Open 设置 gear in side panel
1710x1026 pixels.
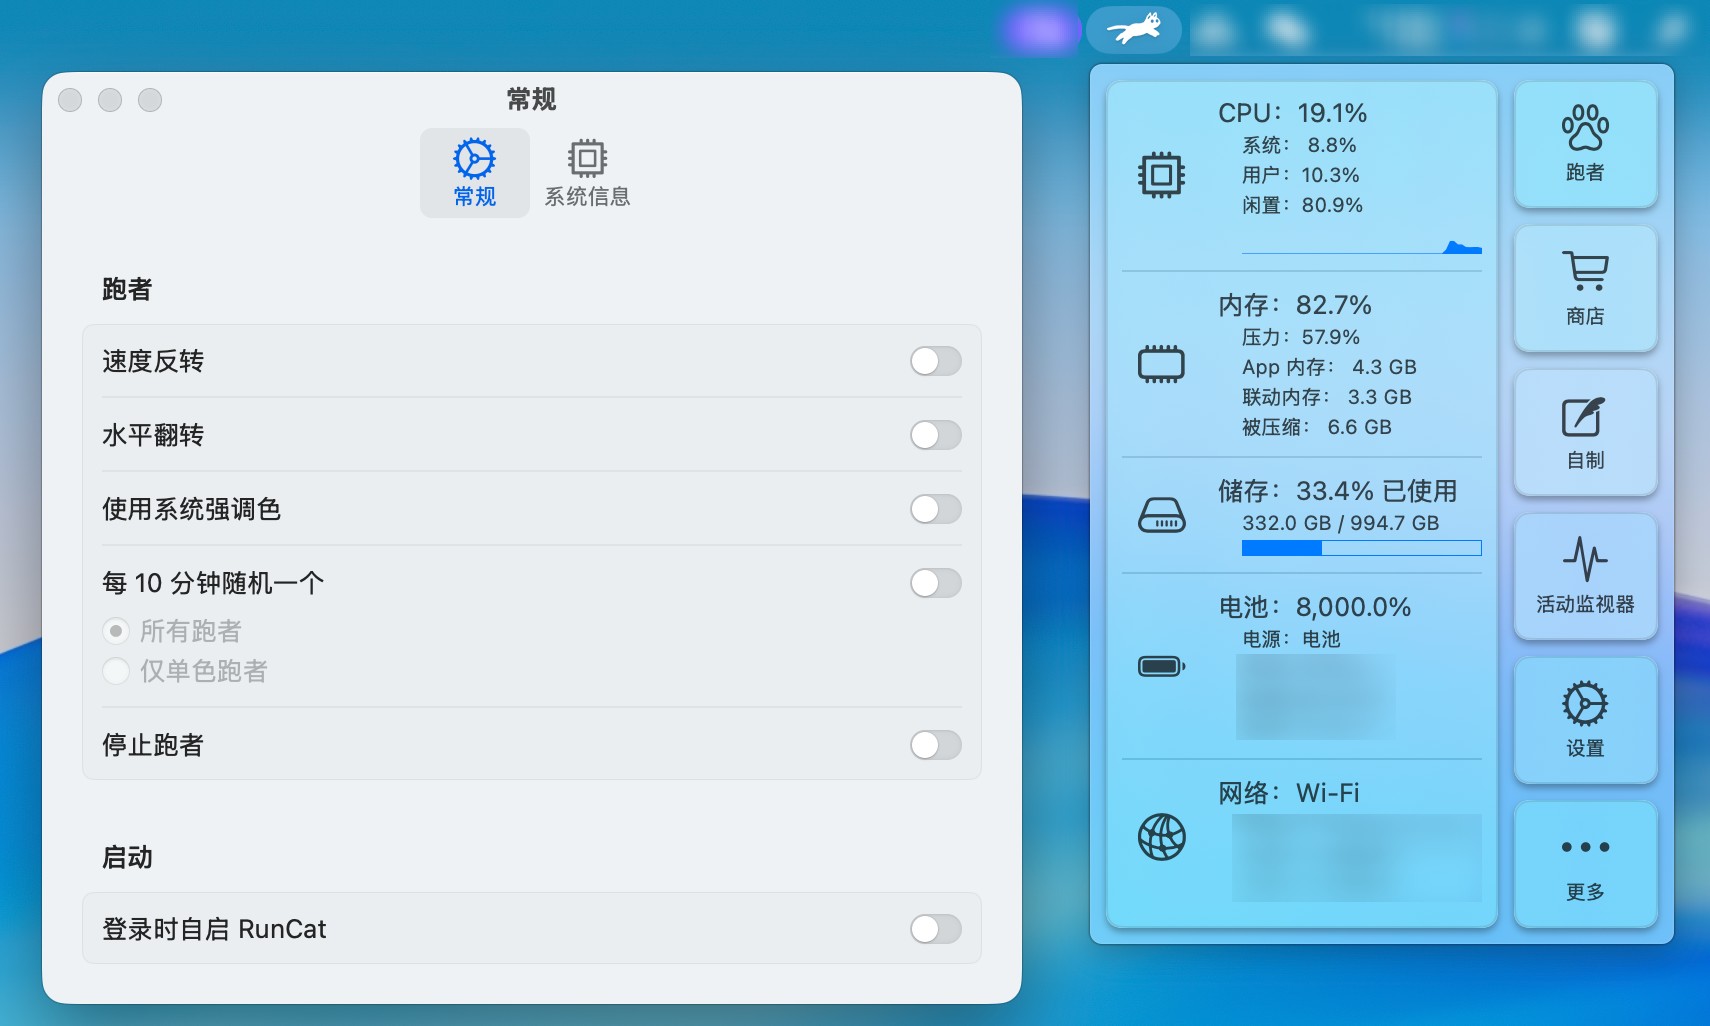click(x=1585, y=720)
